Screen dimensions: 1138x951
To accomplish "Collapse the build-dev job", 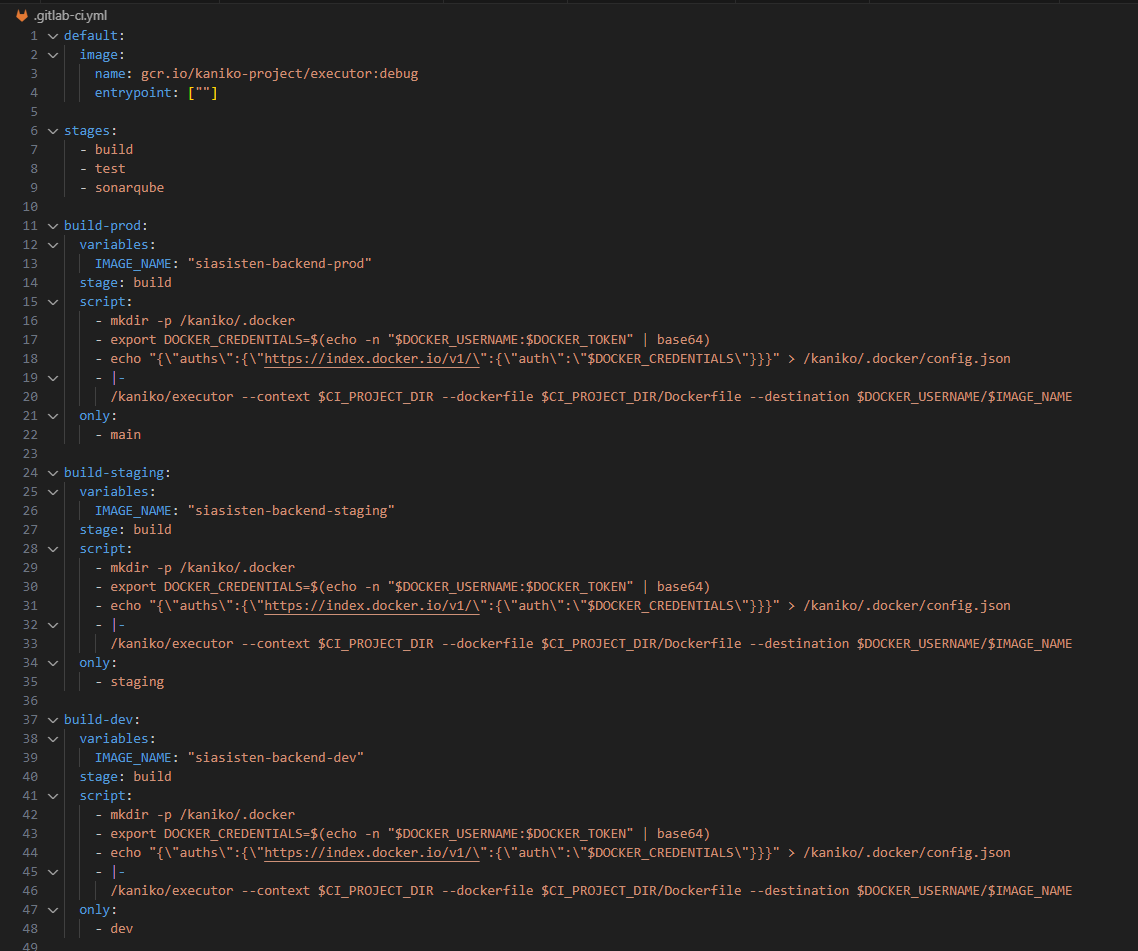I will click(x=52, y=719).
